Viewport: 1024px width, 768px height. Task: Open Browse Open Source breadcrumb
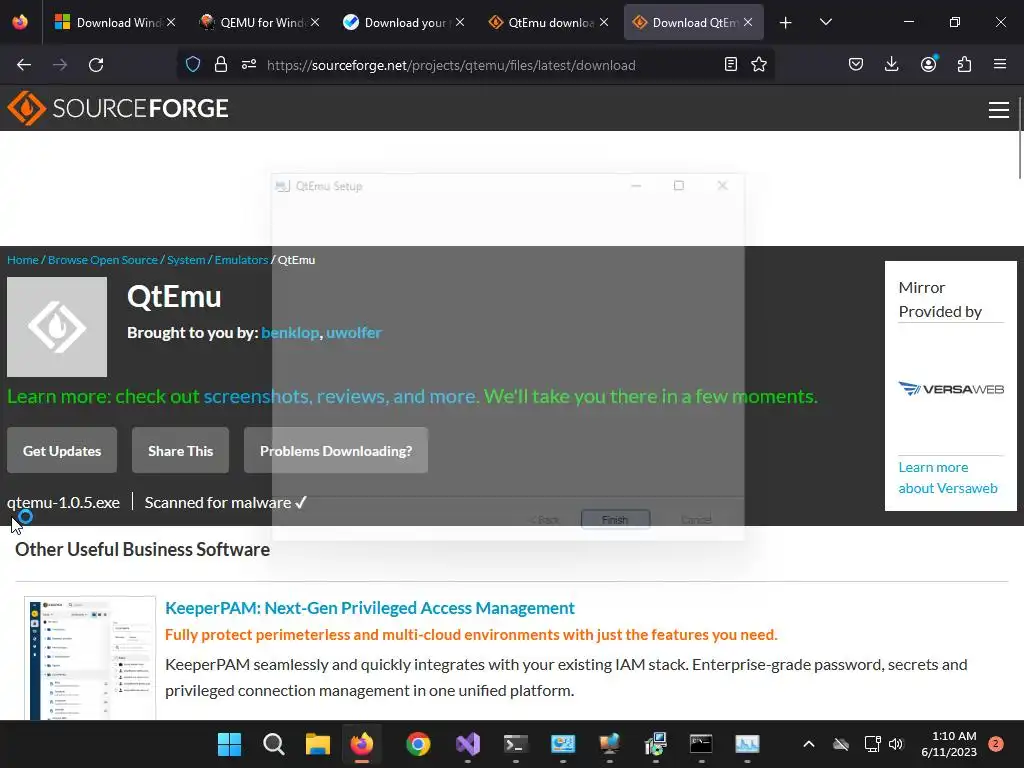(x=103, y=260)
